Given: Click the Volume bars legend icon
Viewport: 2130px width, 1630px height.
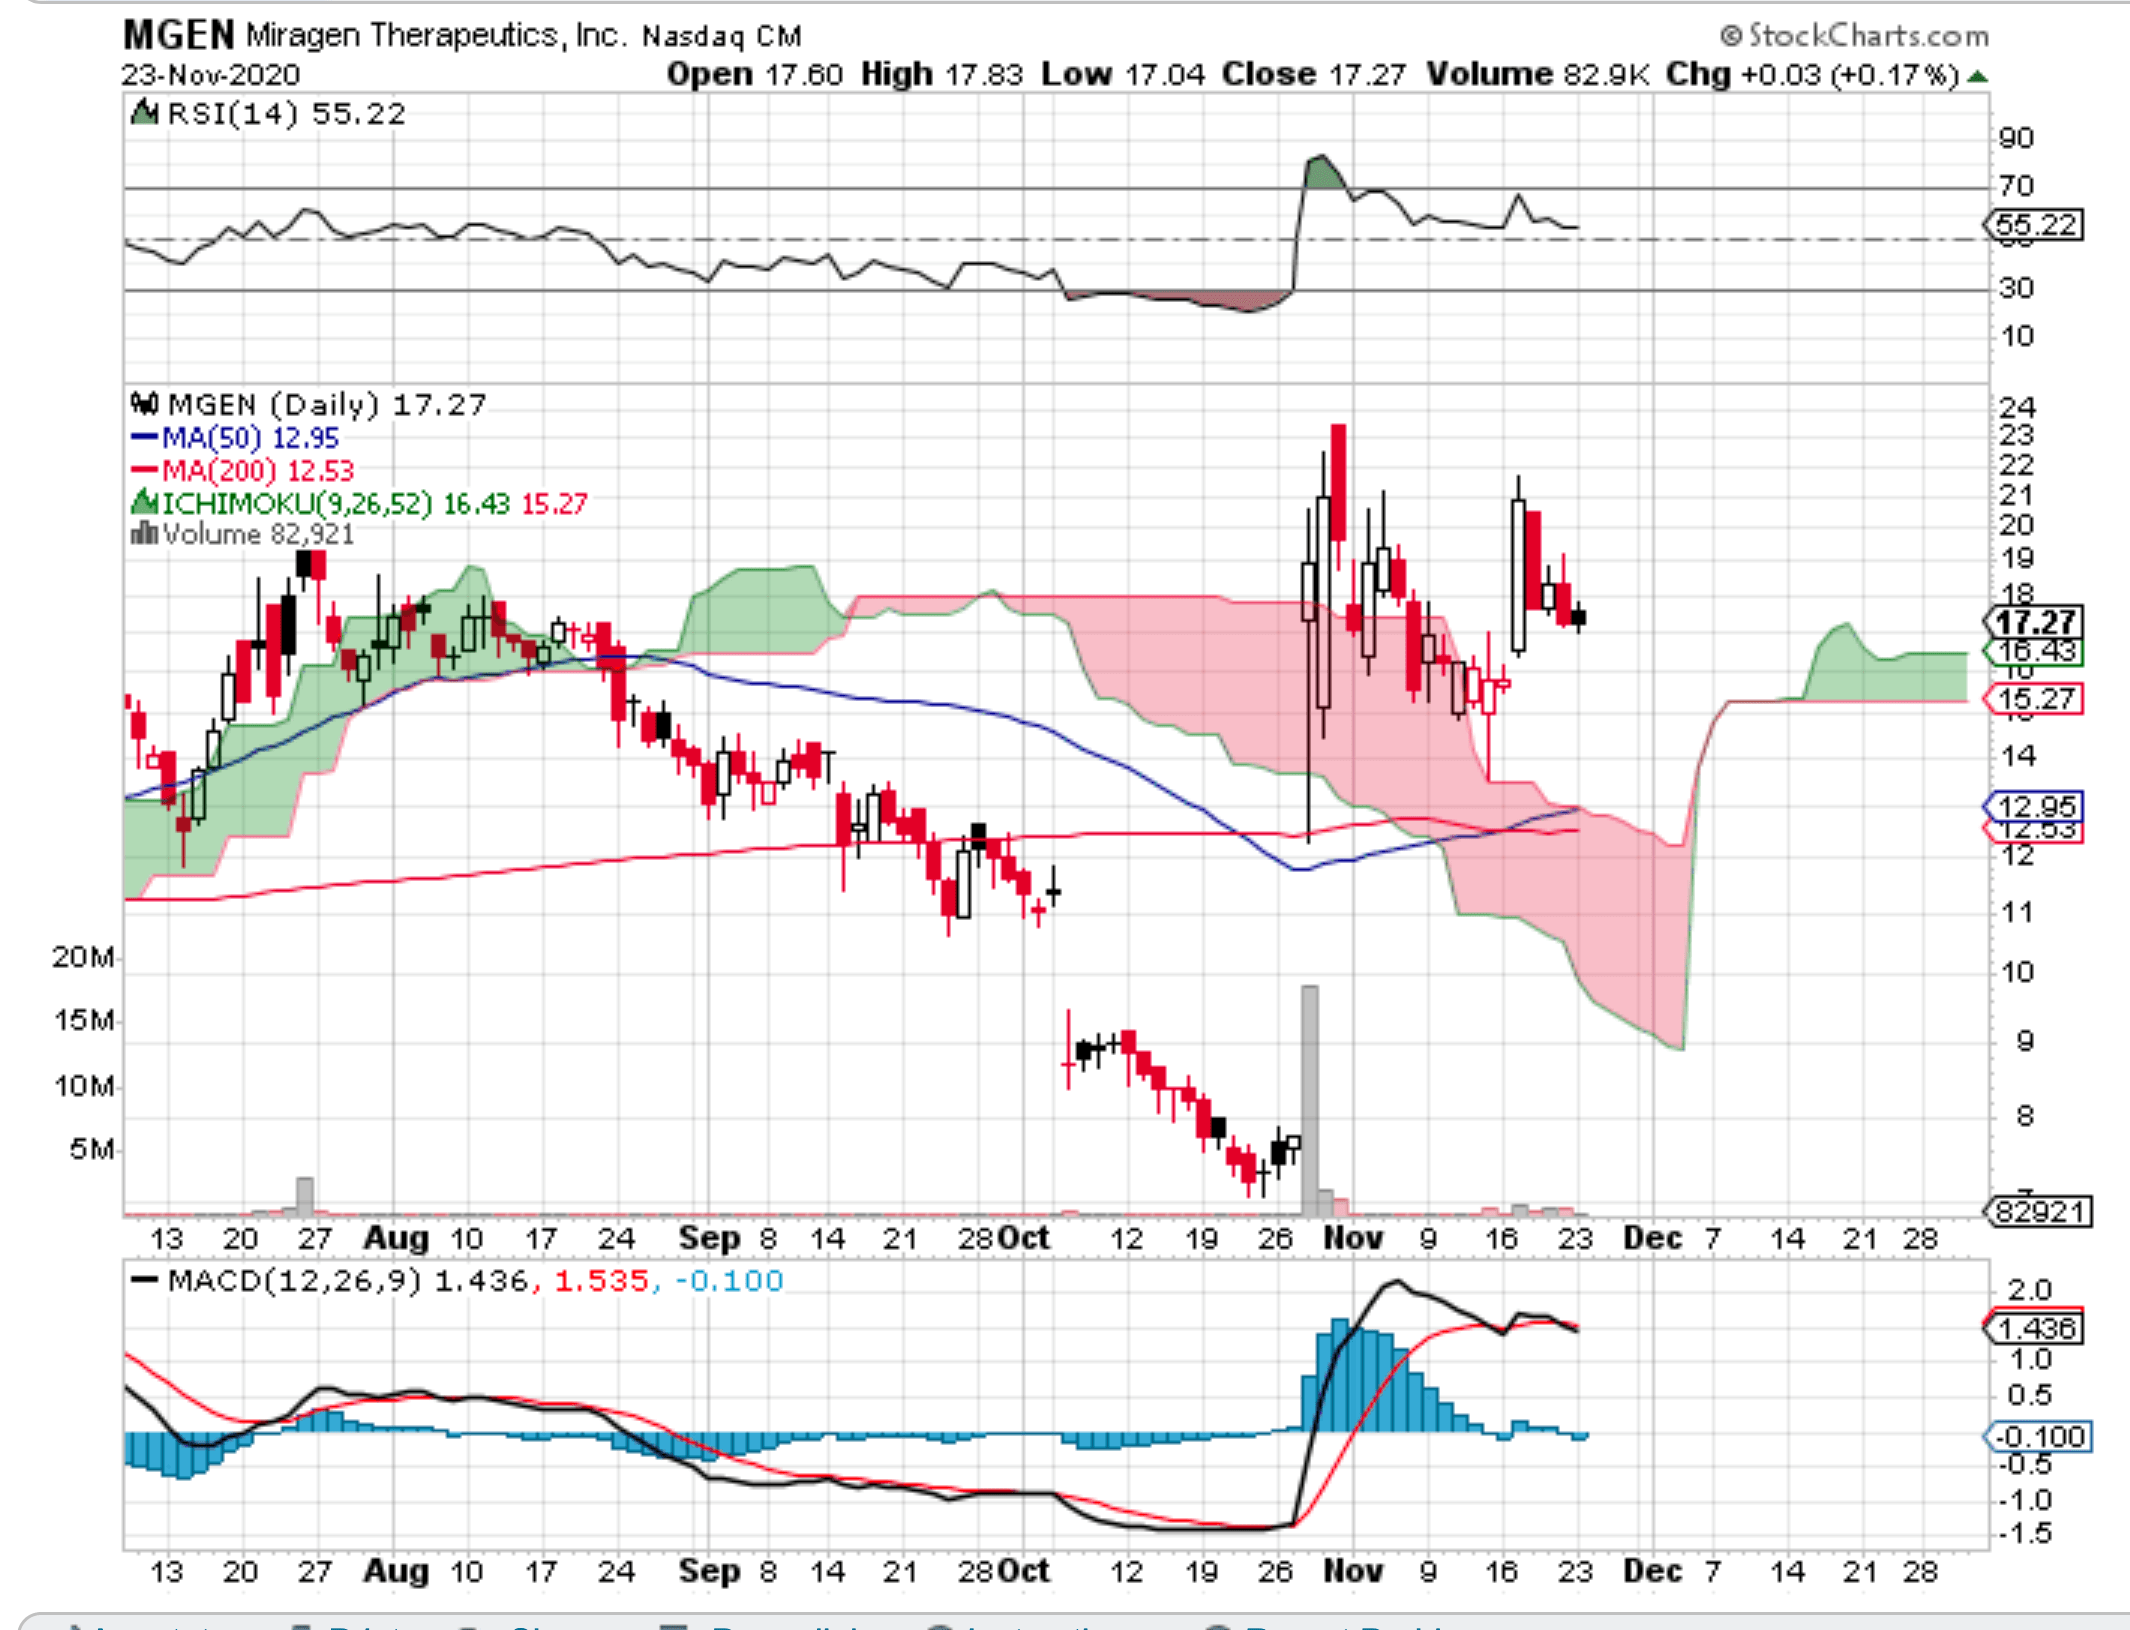Looking at the screenshot, I should [145, 534].
